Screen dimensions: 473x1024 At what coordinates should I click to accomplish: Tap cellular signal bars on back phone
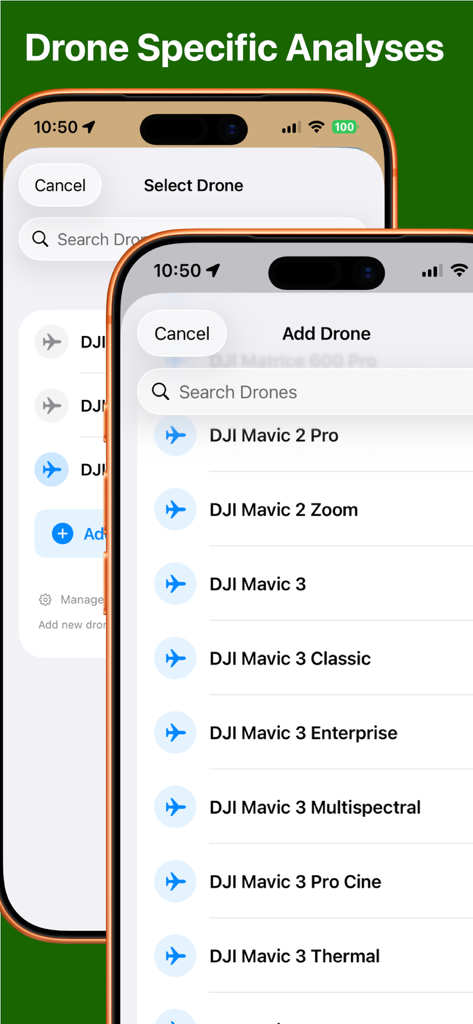pos(291,127)
